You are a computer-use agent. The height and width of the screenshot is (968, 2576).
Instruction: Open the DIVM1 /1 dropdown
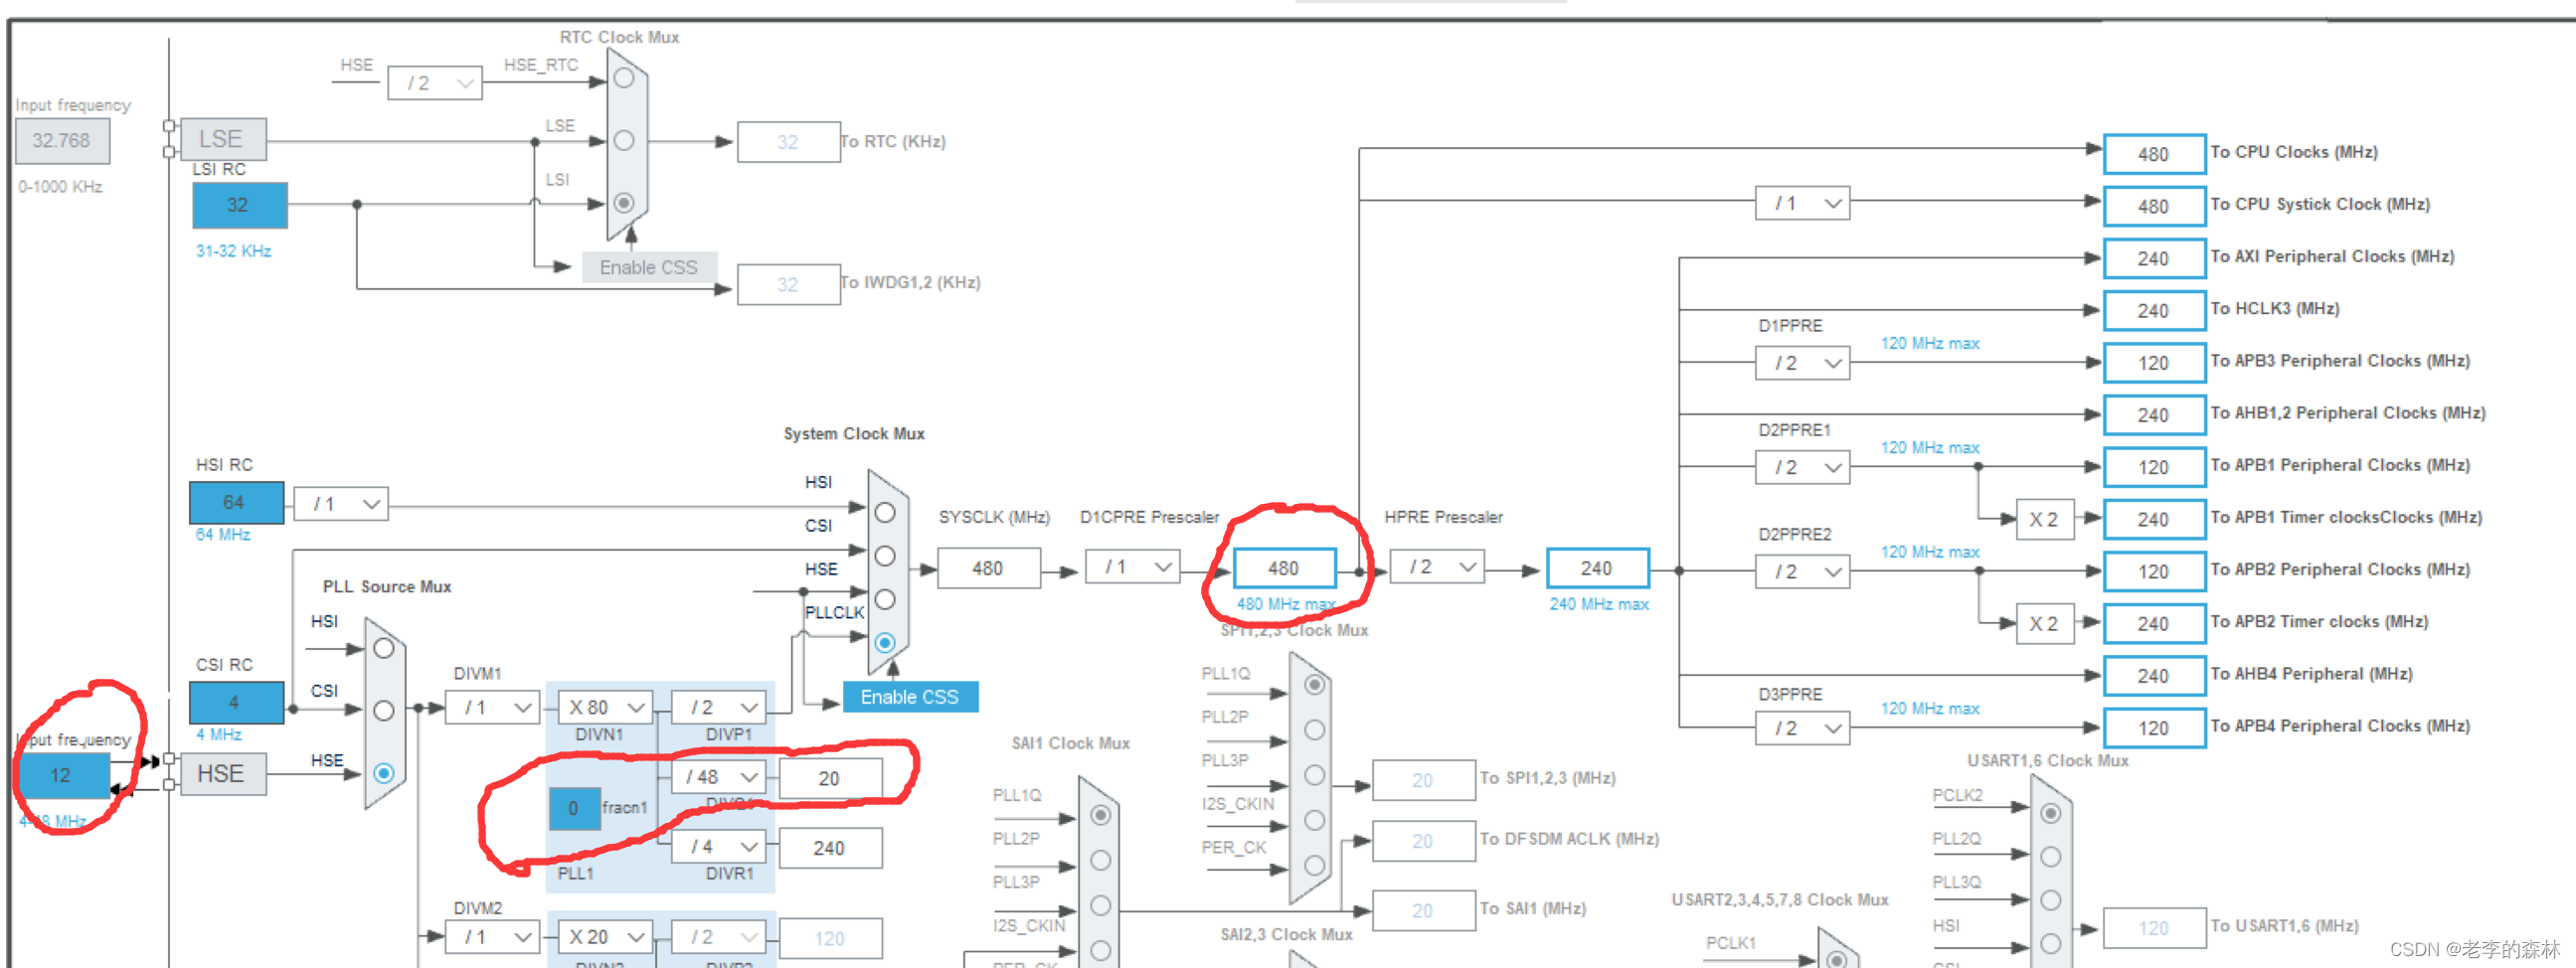click(492, 708)
